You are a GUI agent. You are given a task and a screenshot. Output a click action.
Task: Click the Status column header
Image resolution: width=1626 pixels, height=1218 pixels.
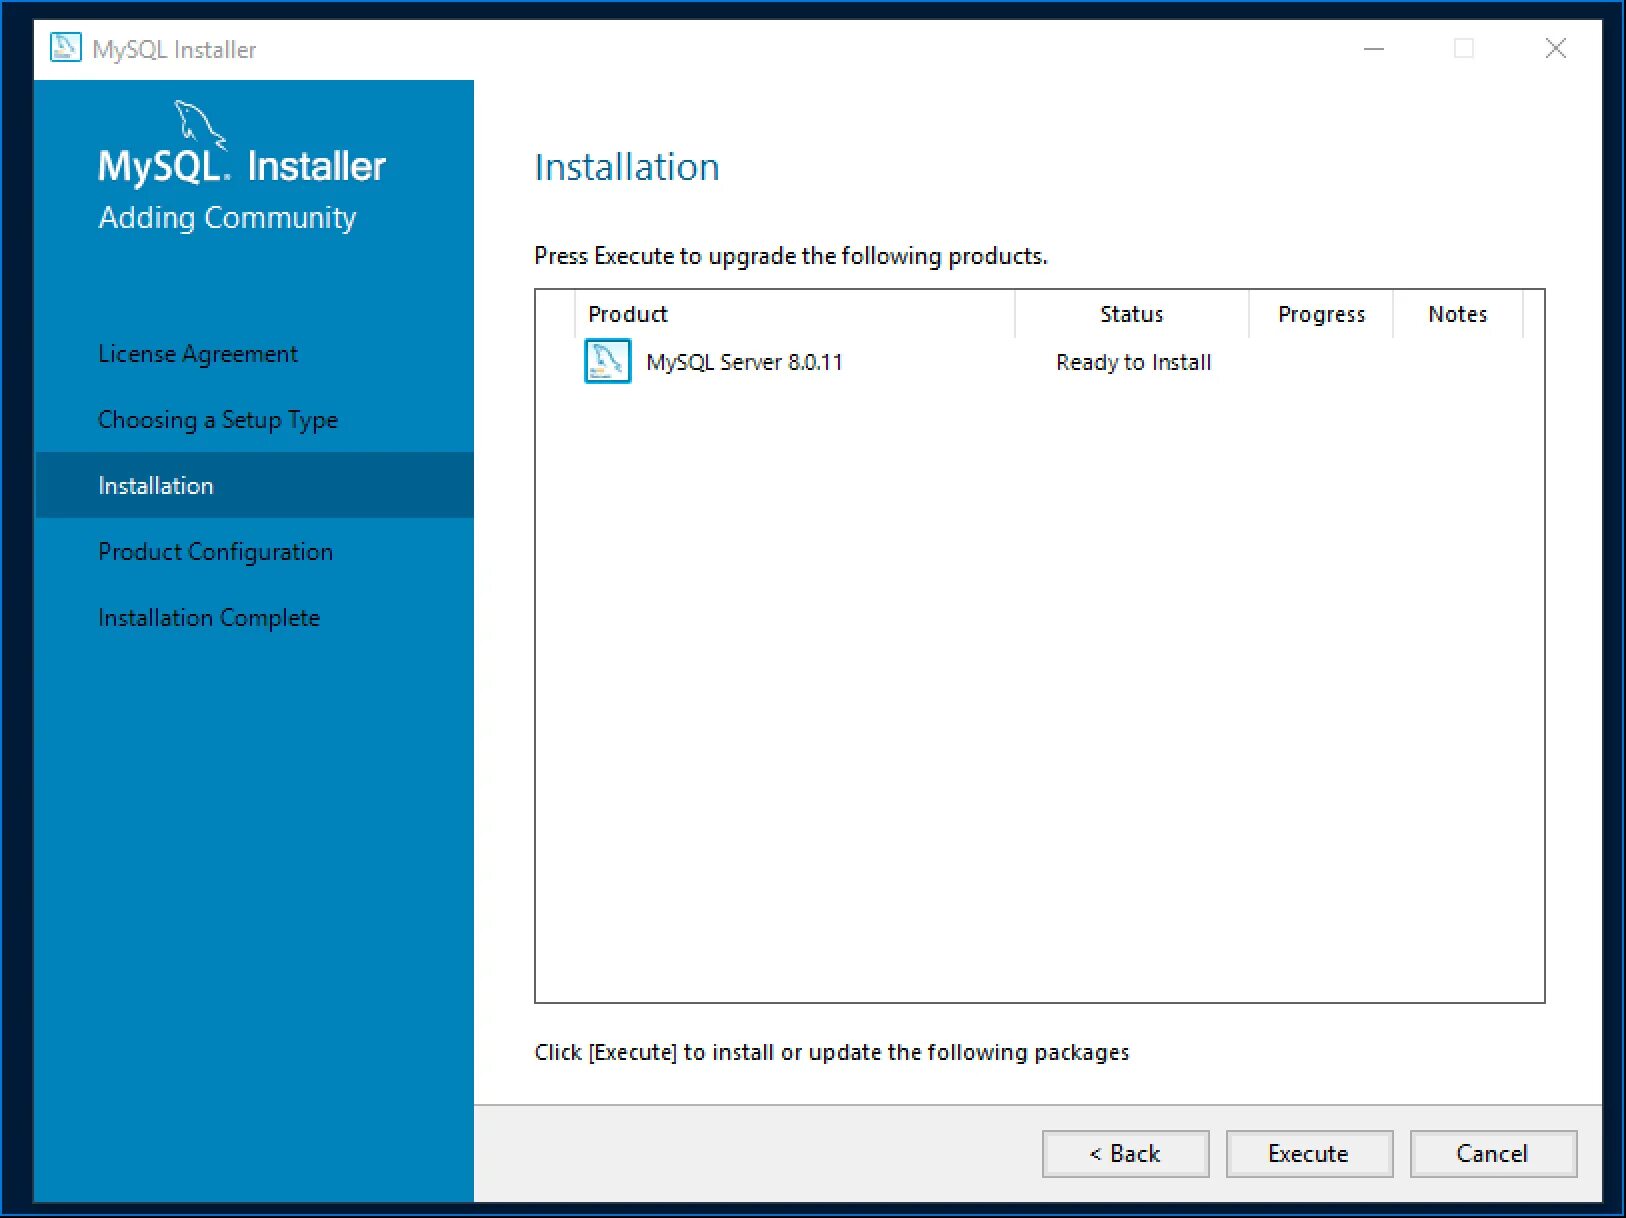point(1131,313)
